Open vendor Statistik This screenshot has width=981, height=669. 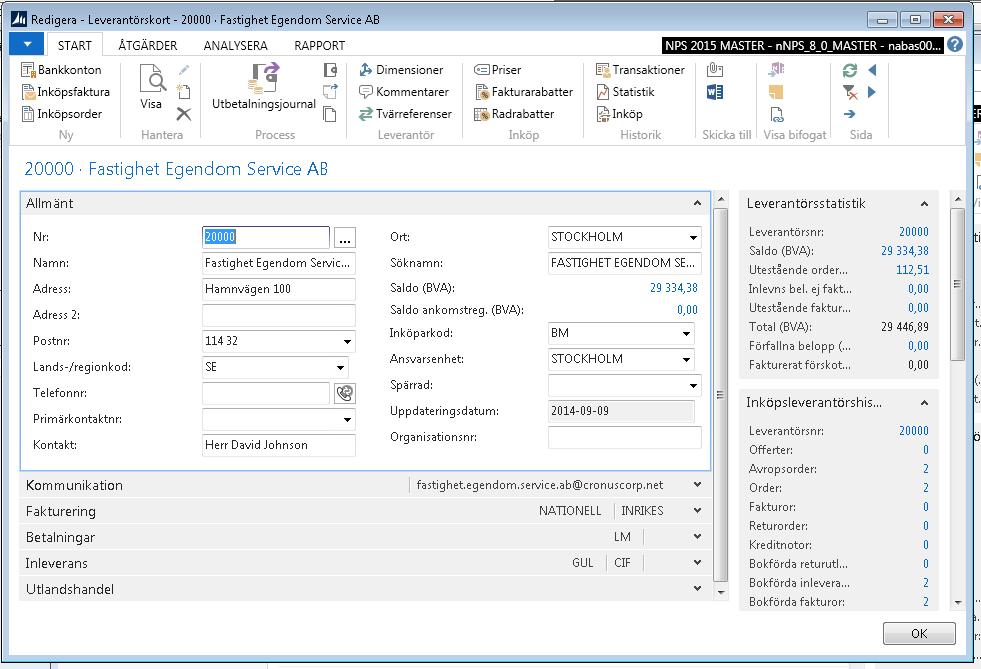625,92
